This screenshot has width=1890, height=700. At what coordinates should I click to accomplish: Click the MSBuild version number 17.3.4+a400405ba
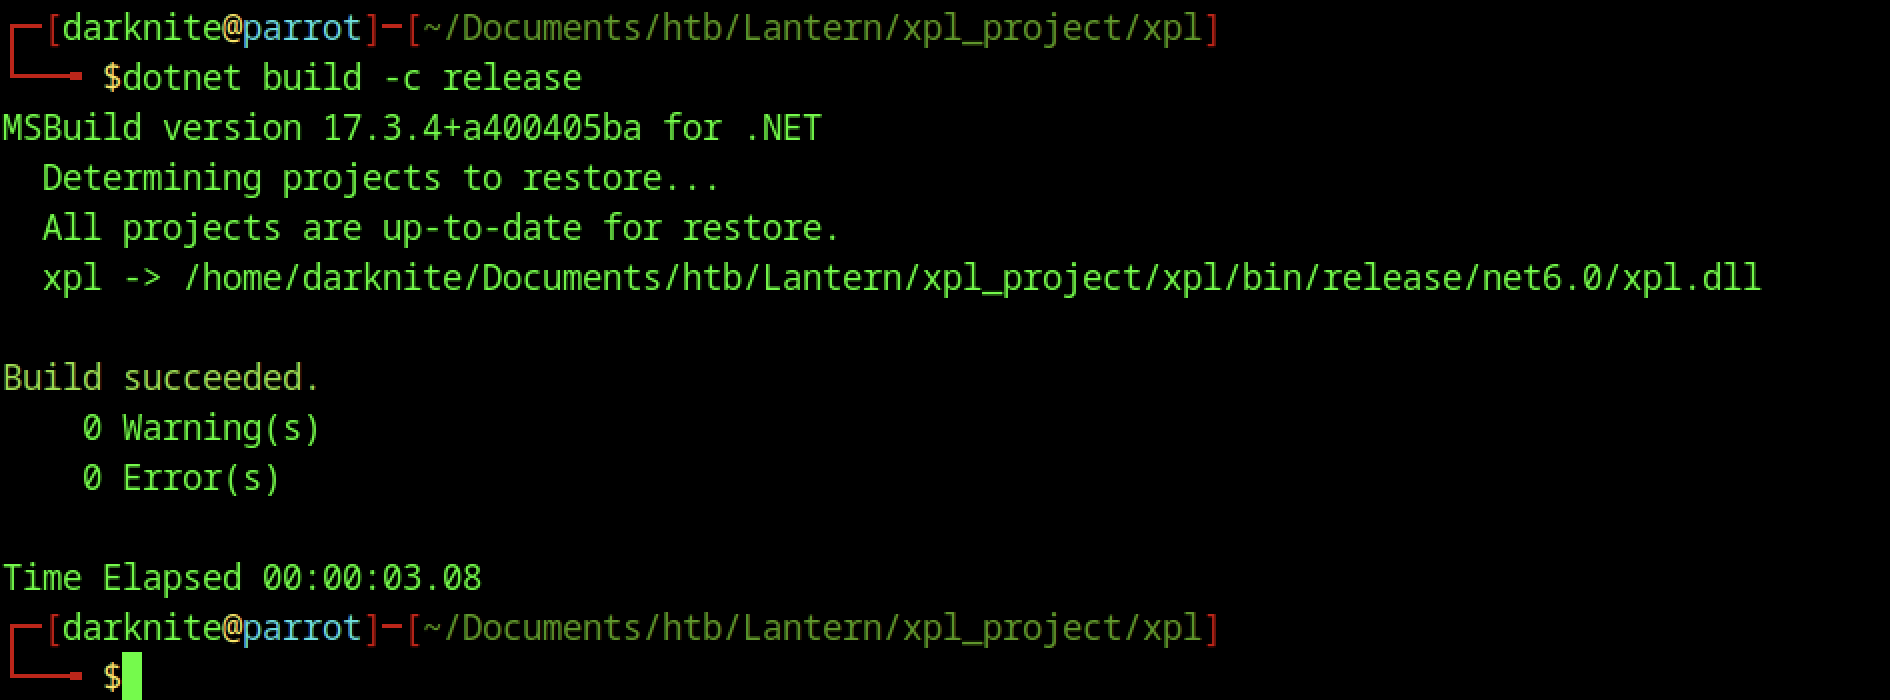coord(481,128)
